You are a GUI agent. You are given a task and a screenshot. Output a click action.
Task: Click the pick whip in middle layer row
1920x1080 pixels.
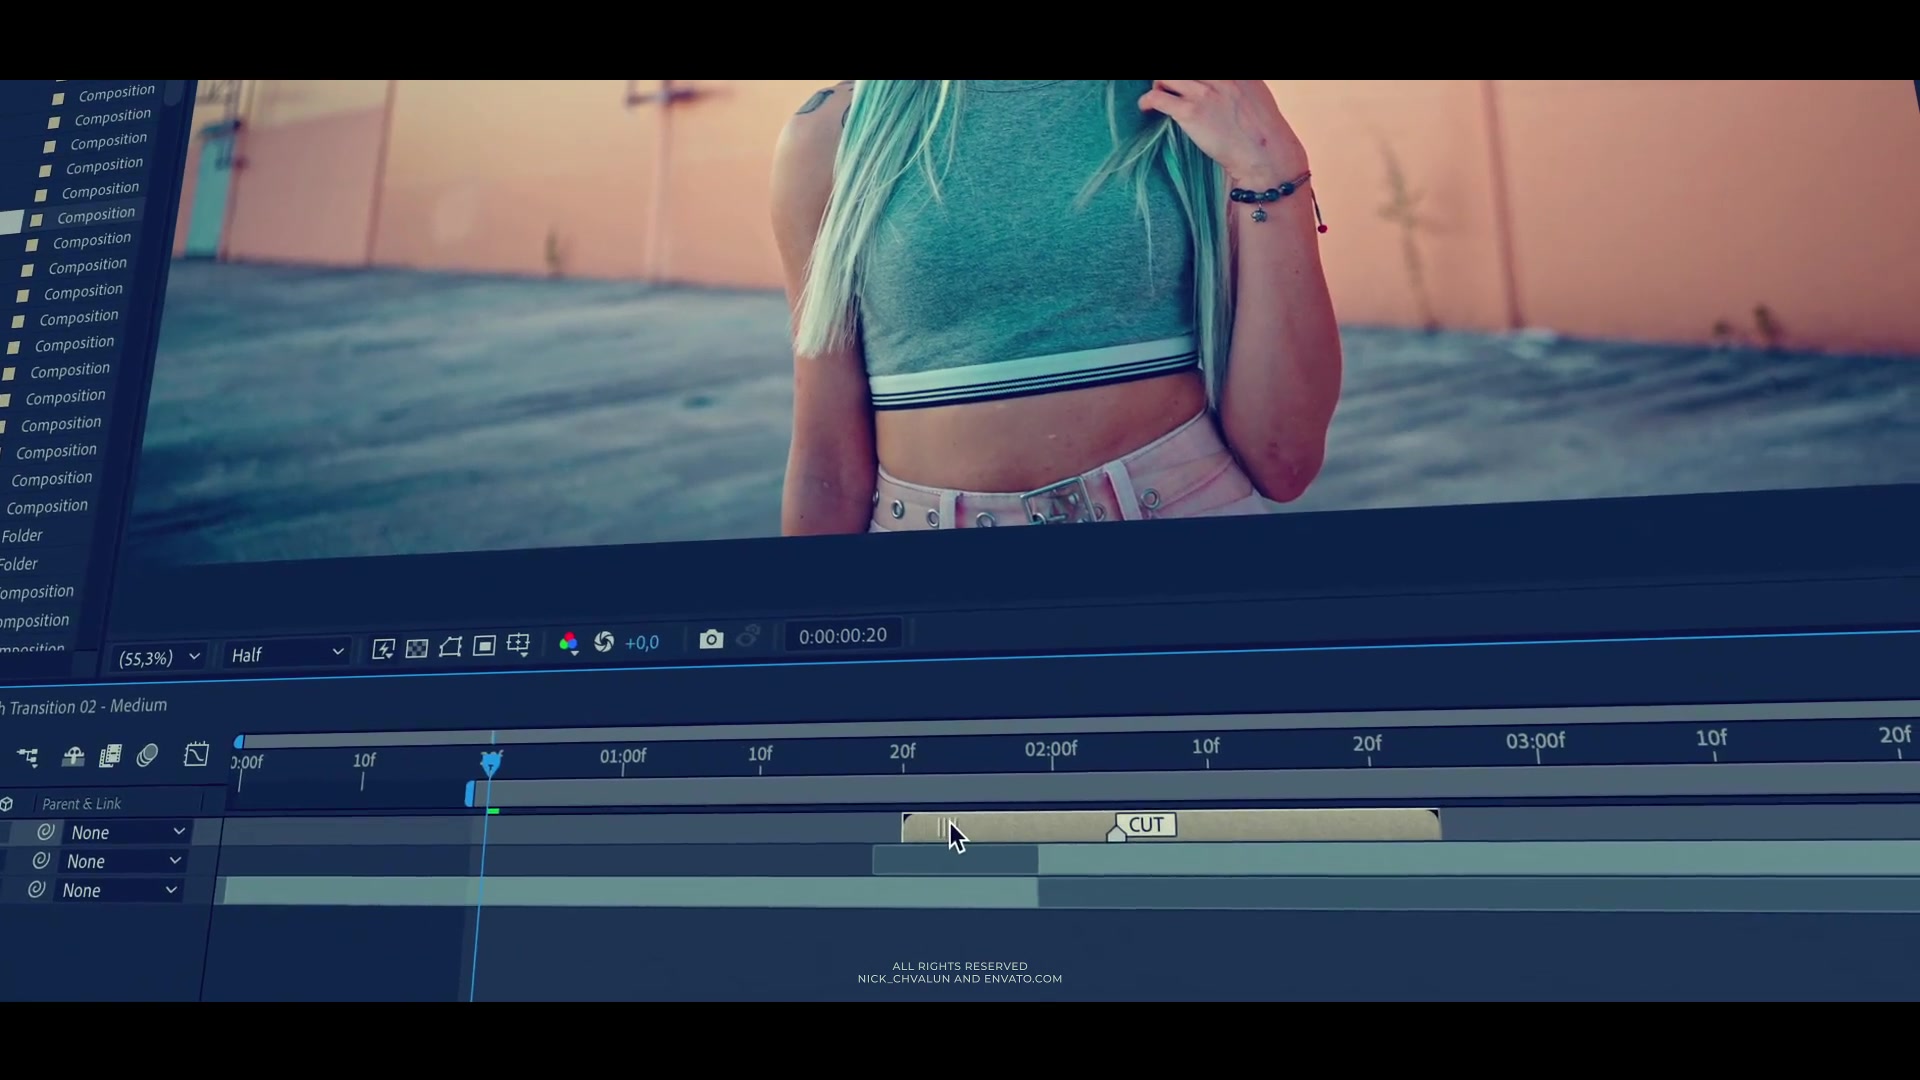tap(41, 861)
